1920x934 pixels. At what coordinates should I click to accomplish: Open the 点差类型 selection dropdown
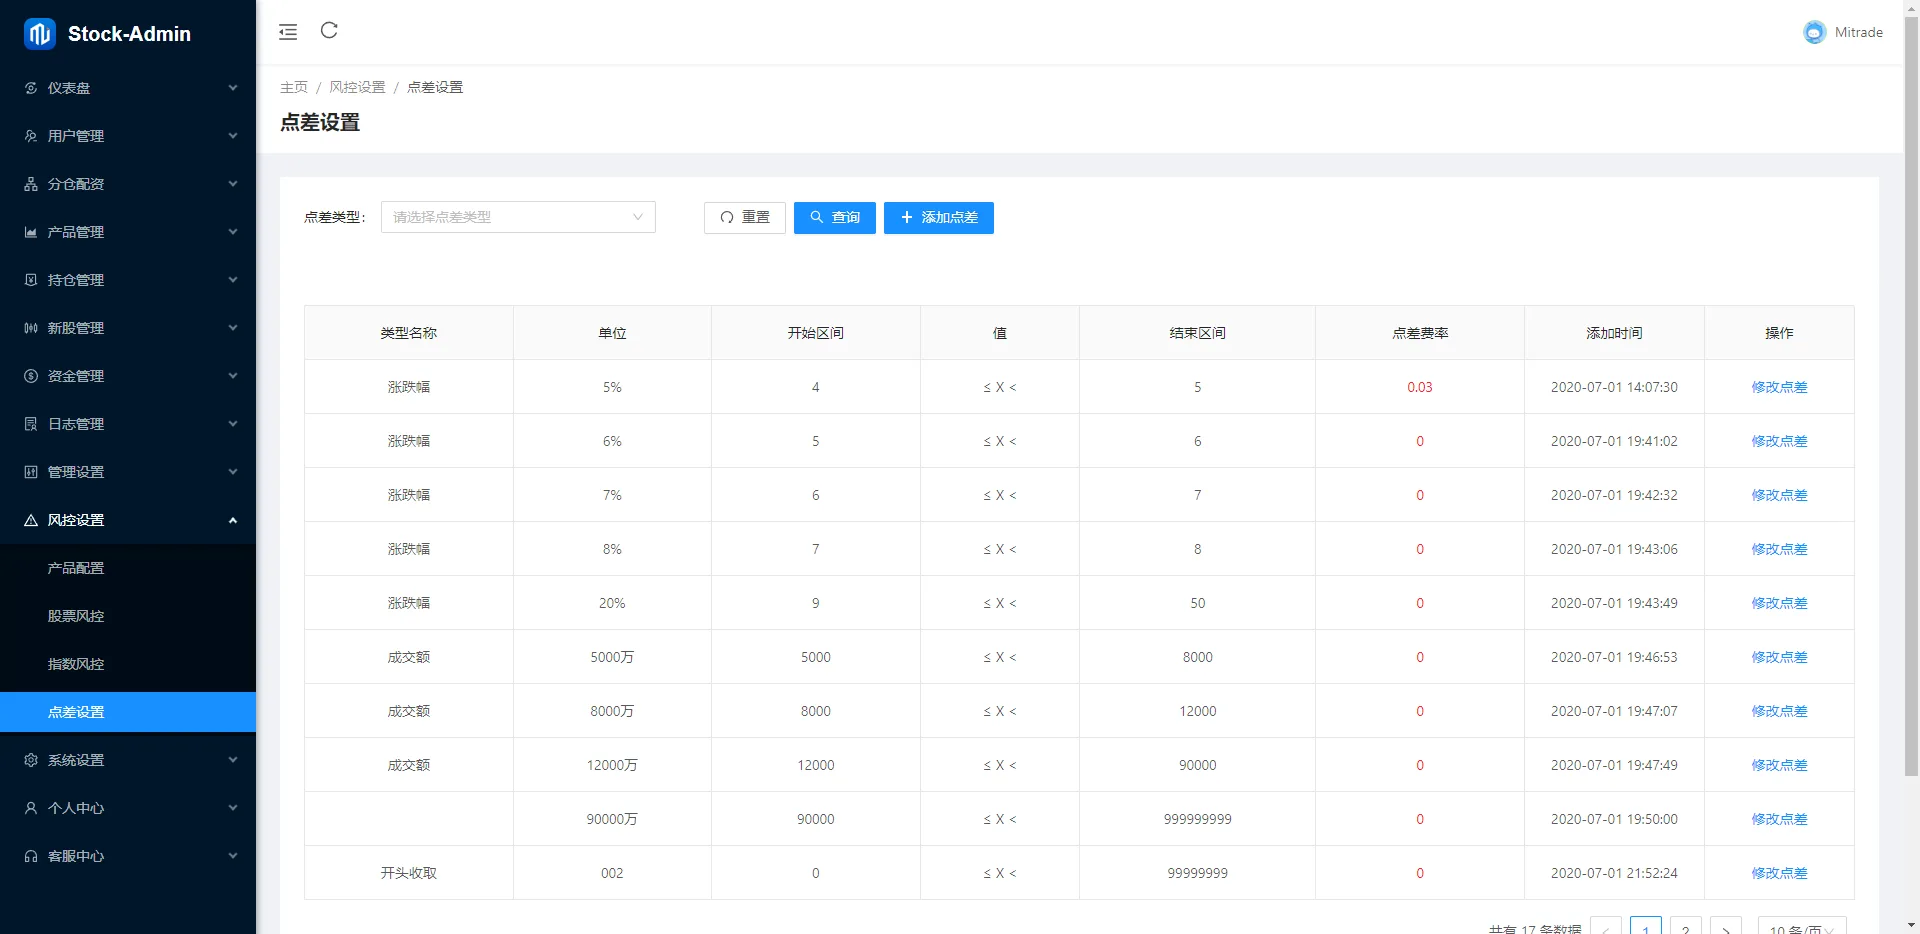pos(517,217)
